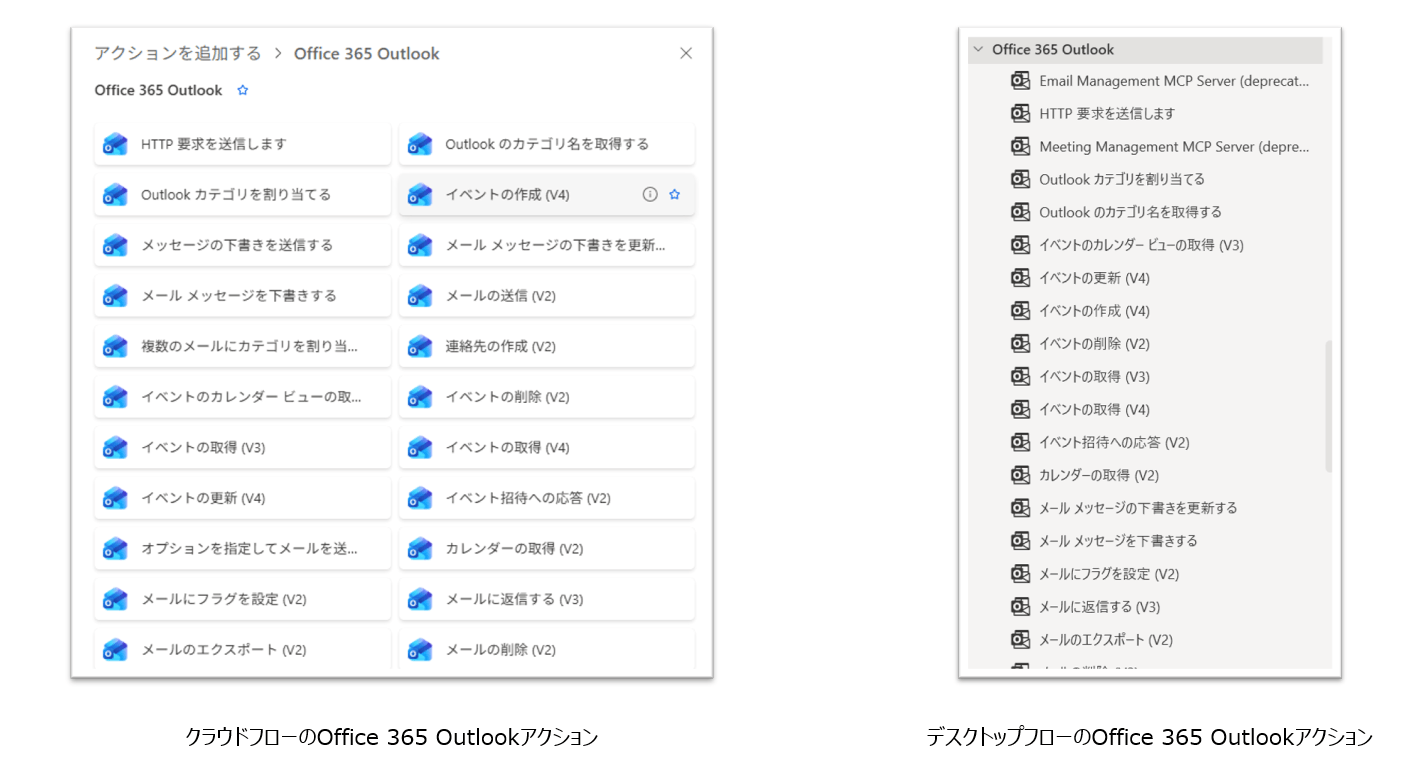The image size is (1423, 771).
Task: Click icon beside Meeting Management MCP Server tree item
Action: tap(1020, 146)
